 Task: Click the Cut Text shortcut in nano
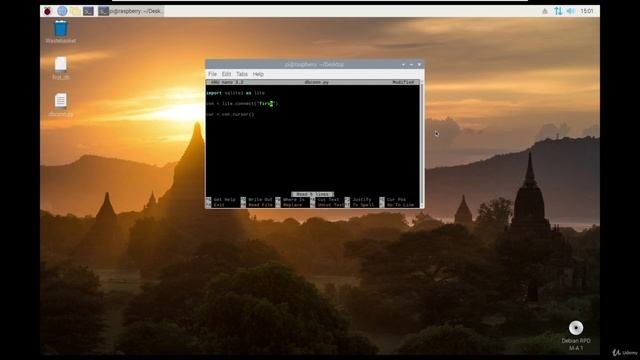[x=325, y=200]
